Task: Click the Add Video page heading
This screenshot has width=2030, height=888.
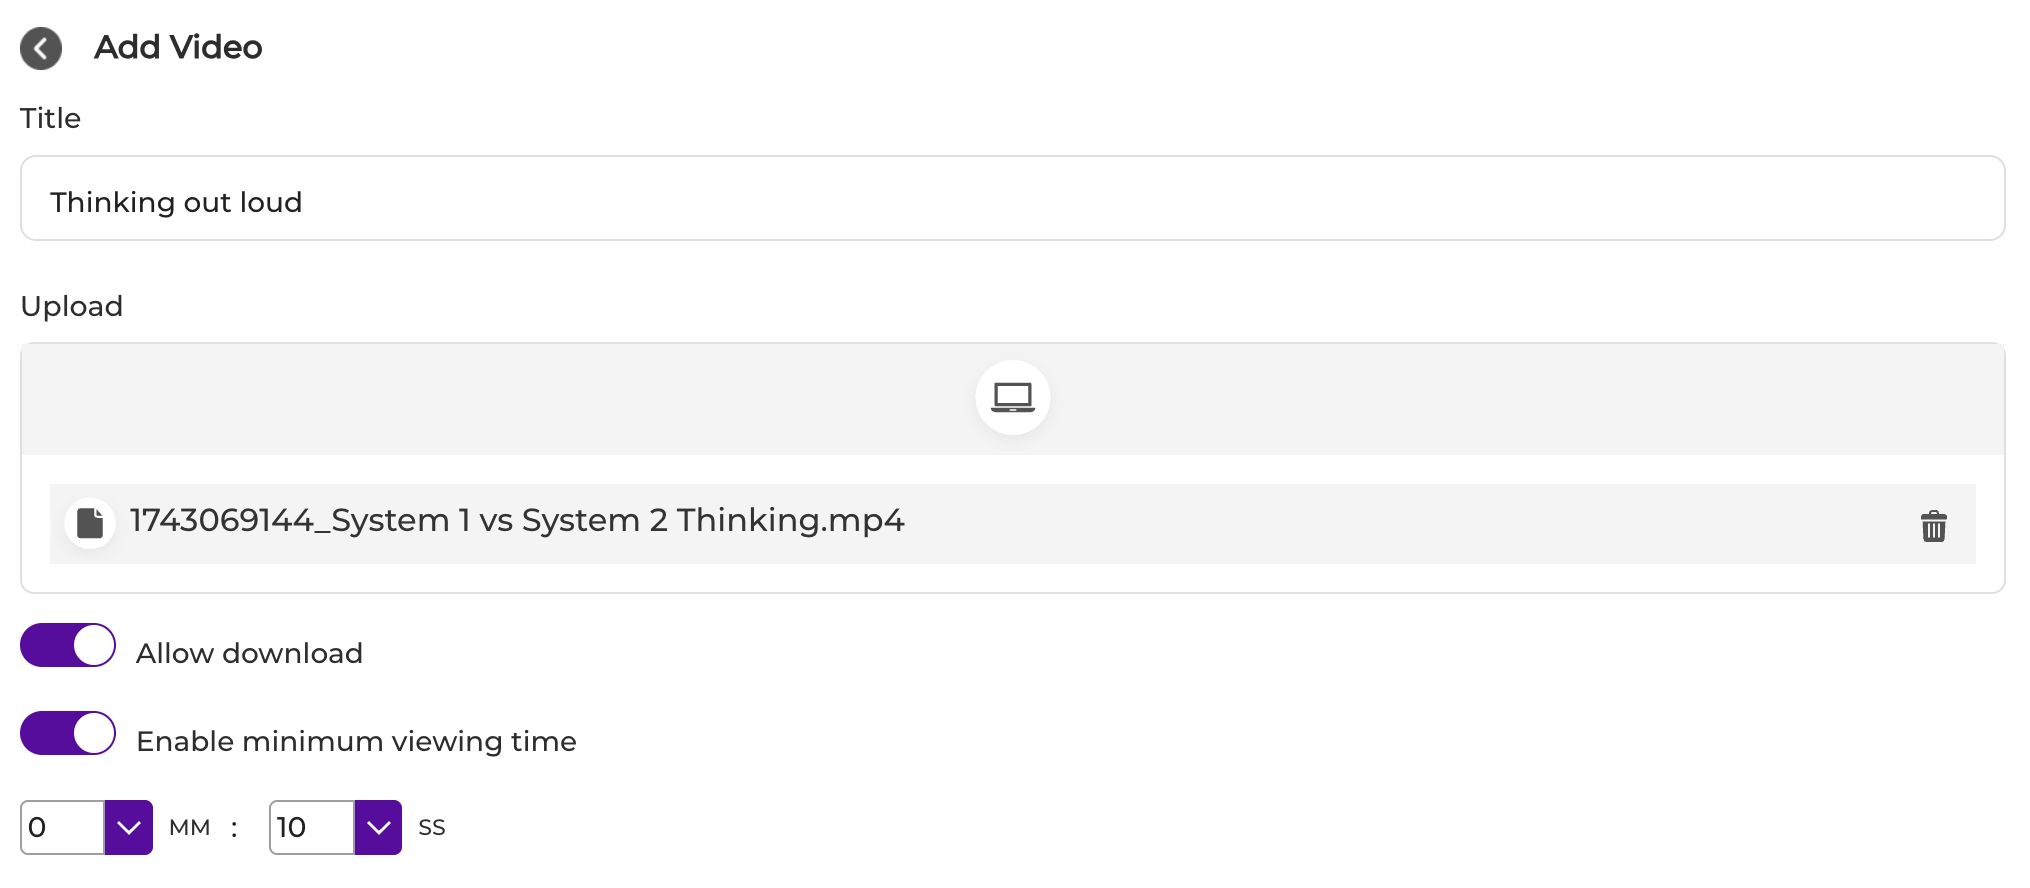Action: (178, 47)
